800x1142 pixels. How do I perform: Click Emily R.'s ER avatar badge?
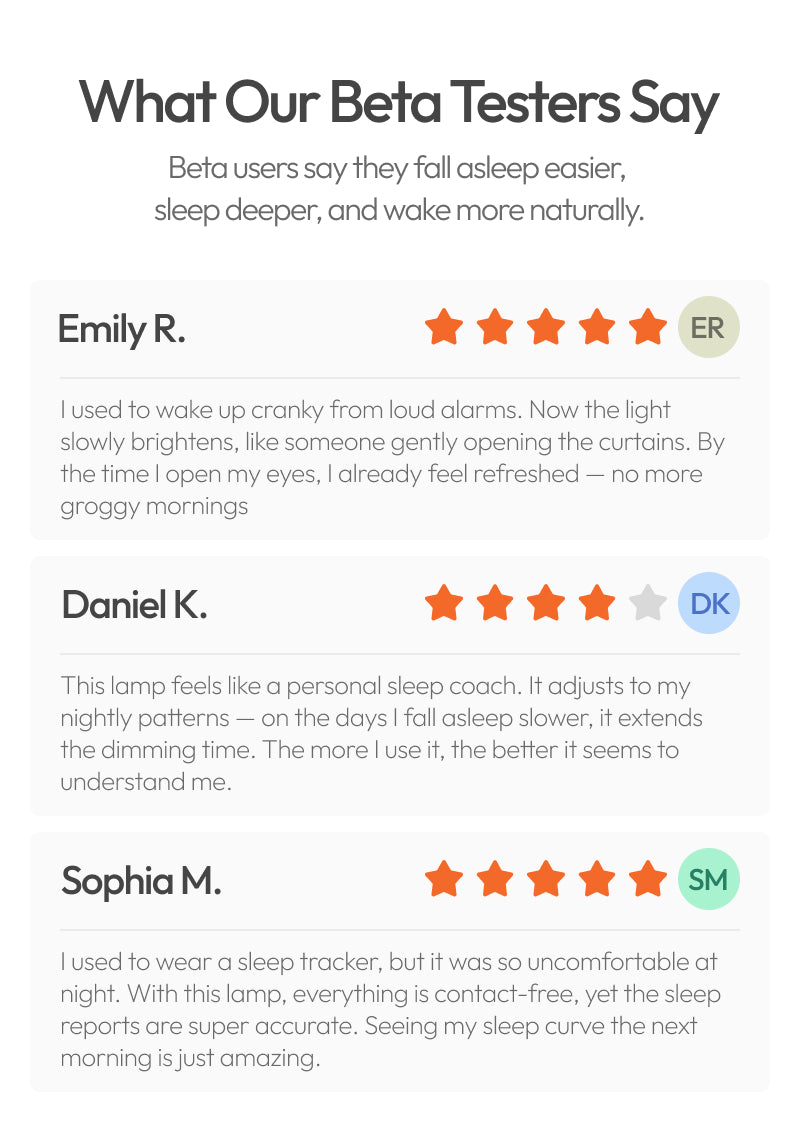(x=708, y=327)
